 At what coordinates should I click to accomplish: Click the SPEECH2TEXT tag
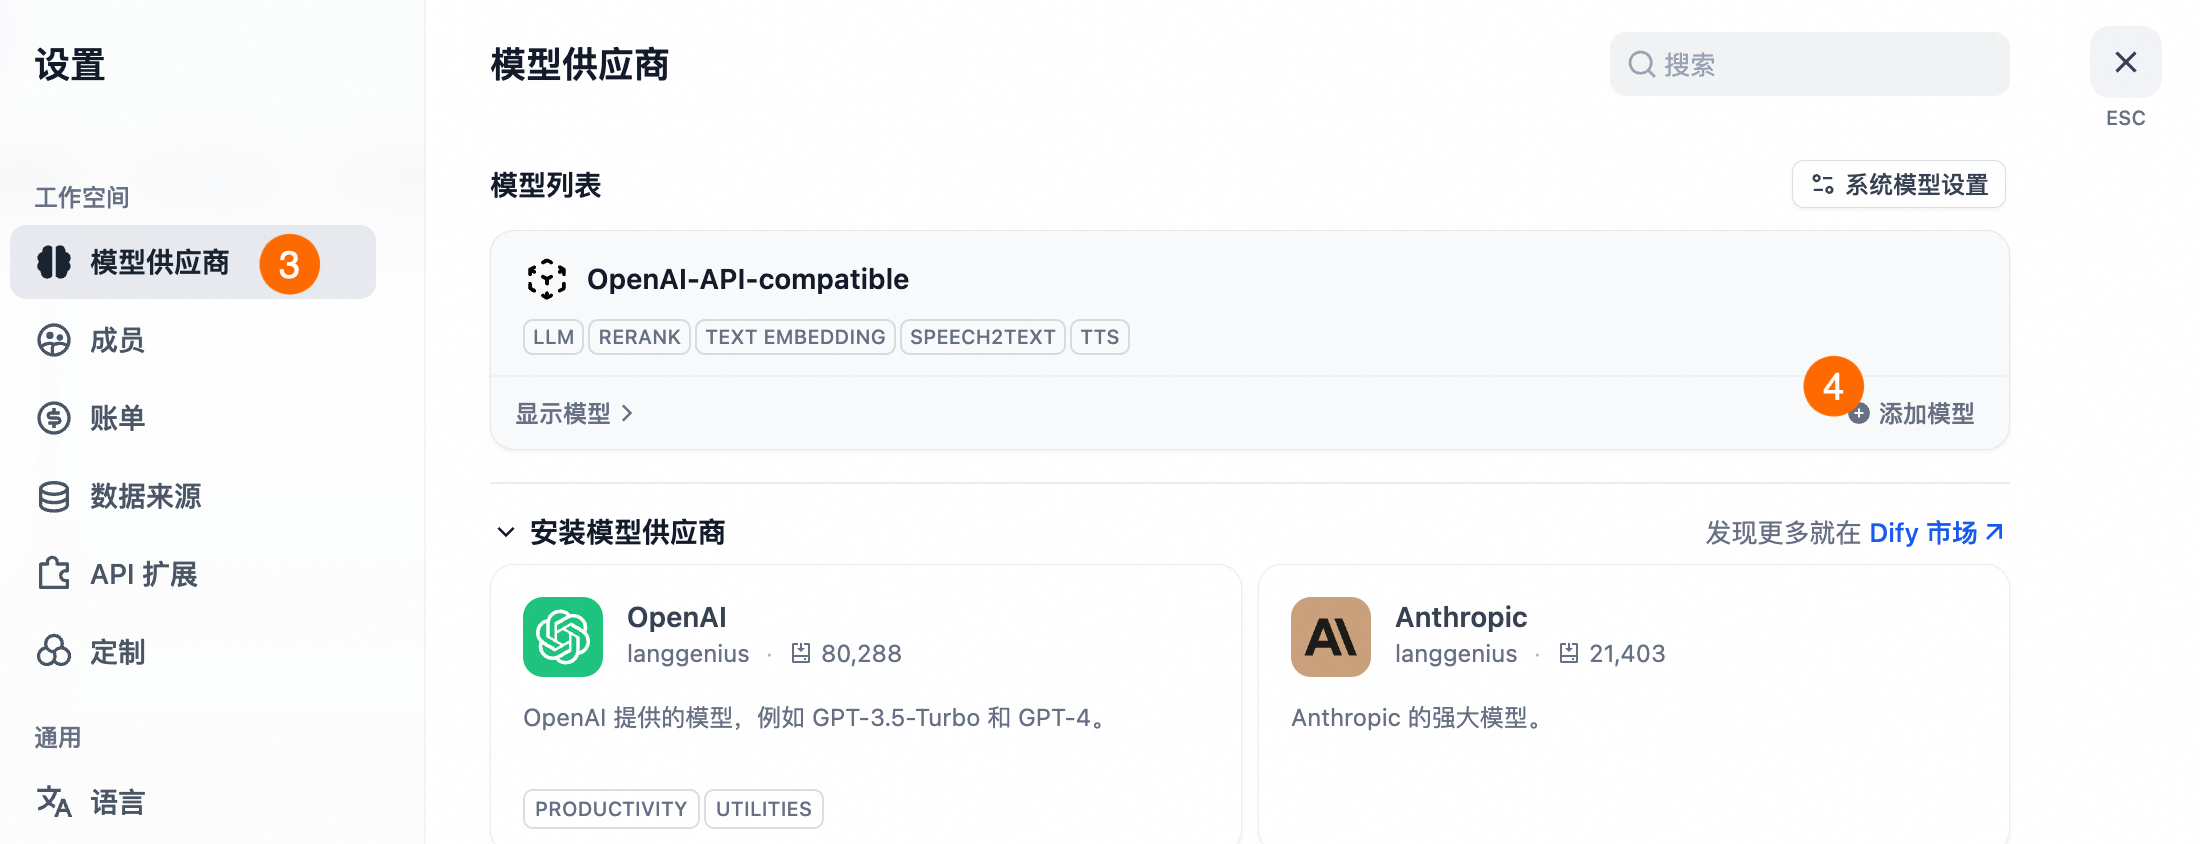click(x=983, y=337)
